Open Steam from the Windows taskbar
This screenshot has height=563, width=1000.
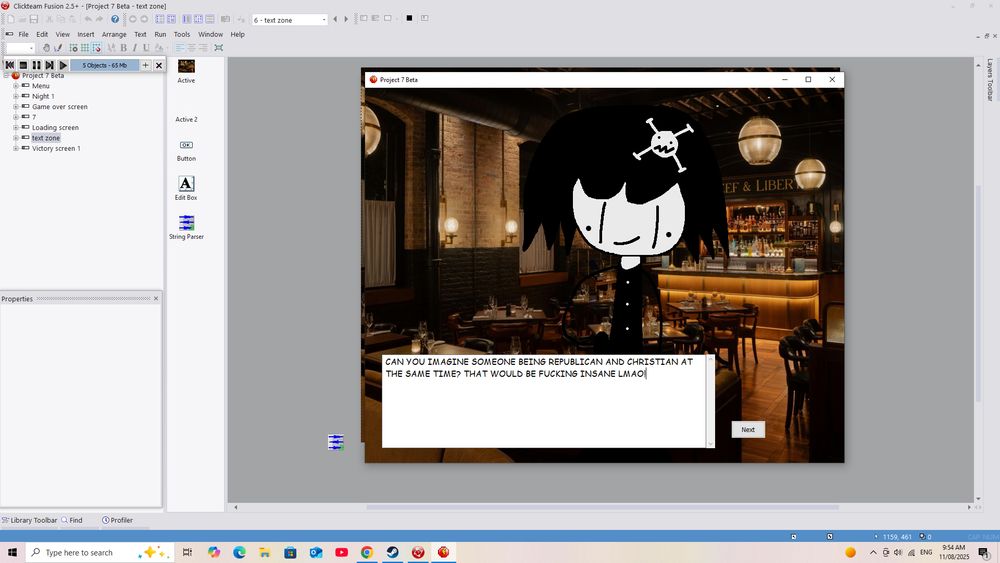(x=393, y=552)
